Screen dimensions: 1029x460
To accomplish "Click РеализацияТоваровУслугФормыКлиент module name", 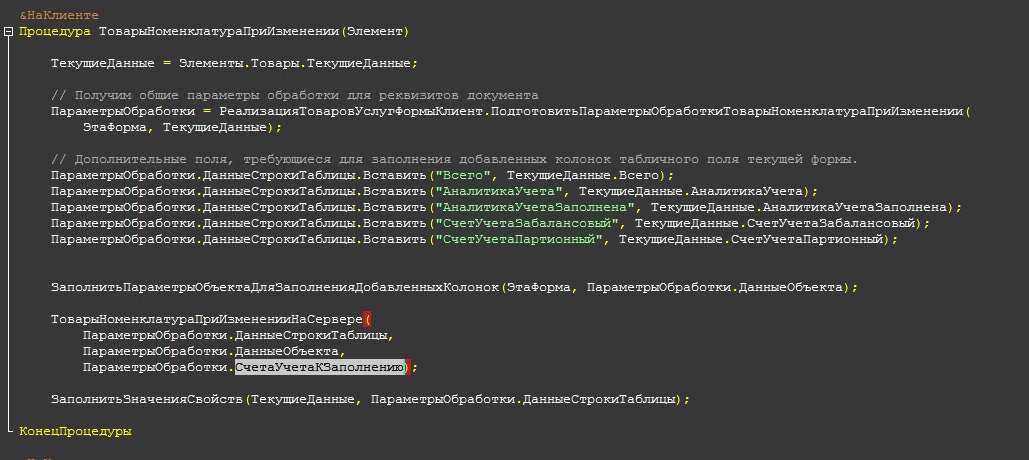I will 352,111.
